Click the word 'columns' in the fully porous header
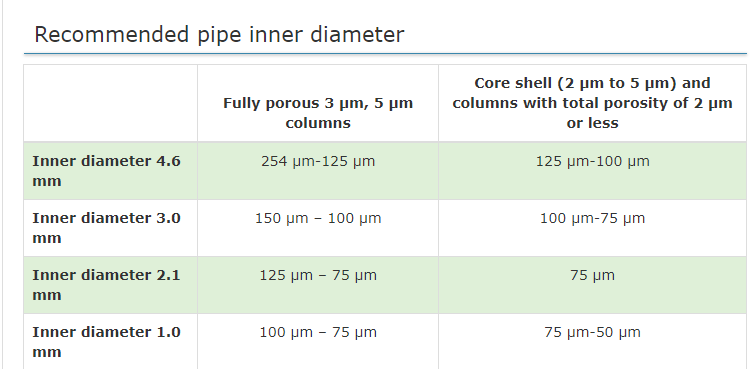Image resolution: width=751 pixels, height=369 pixels. (318, 123)
